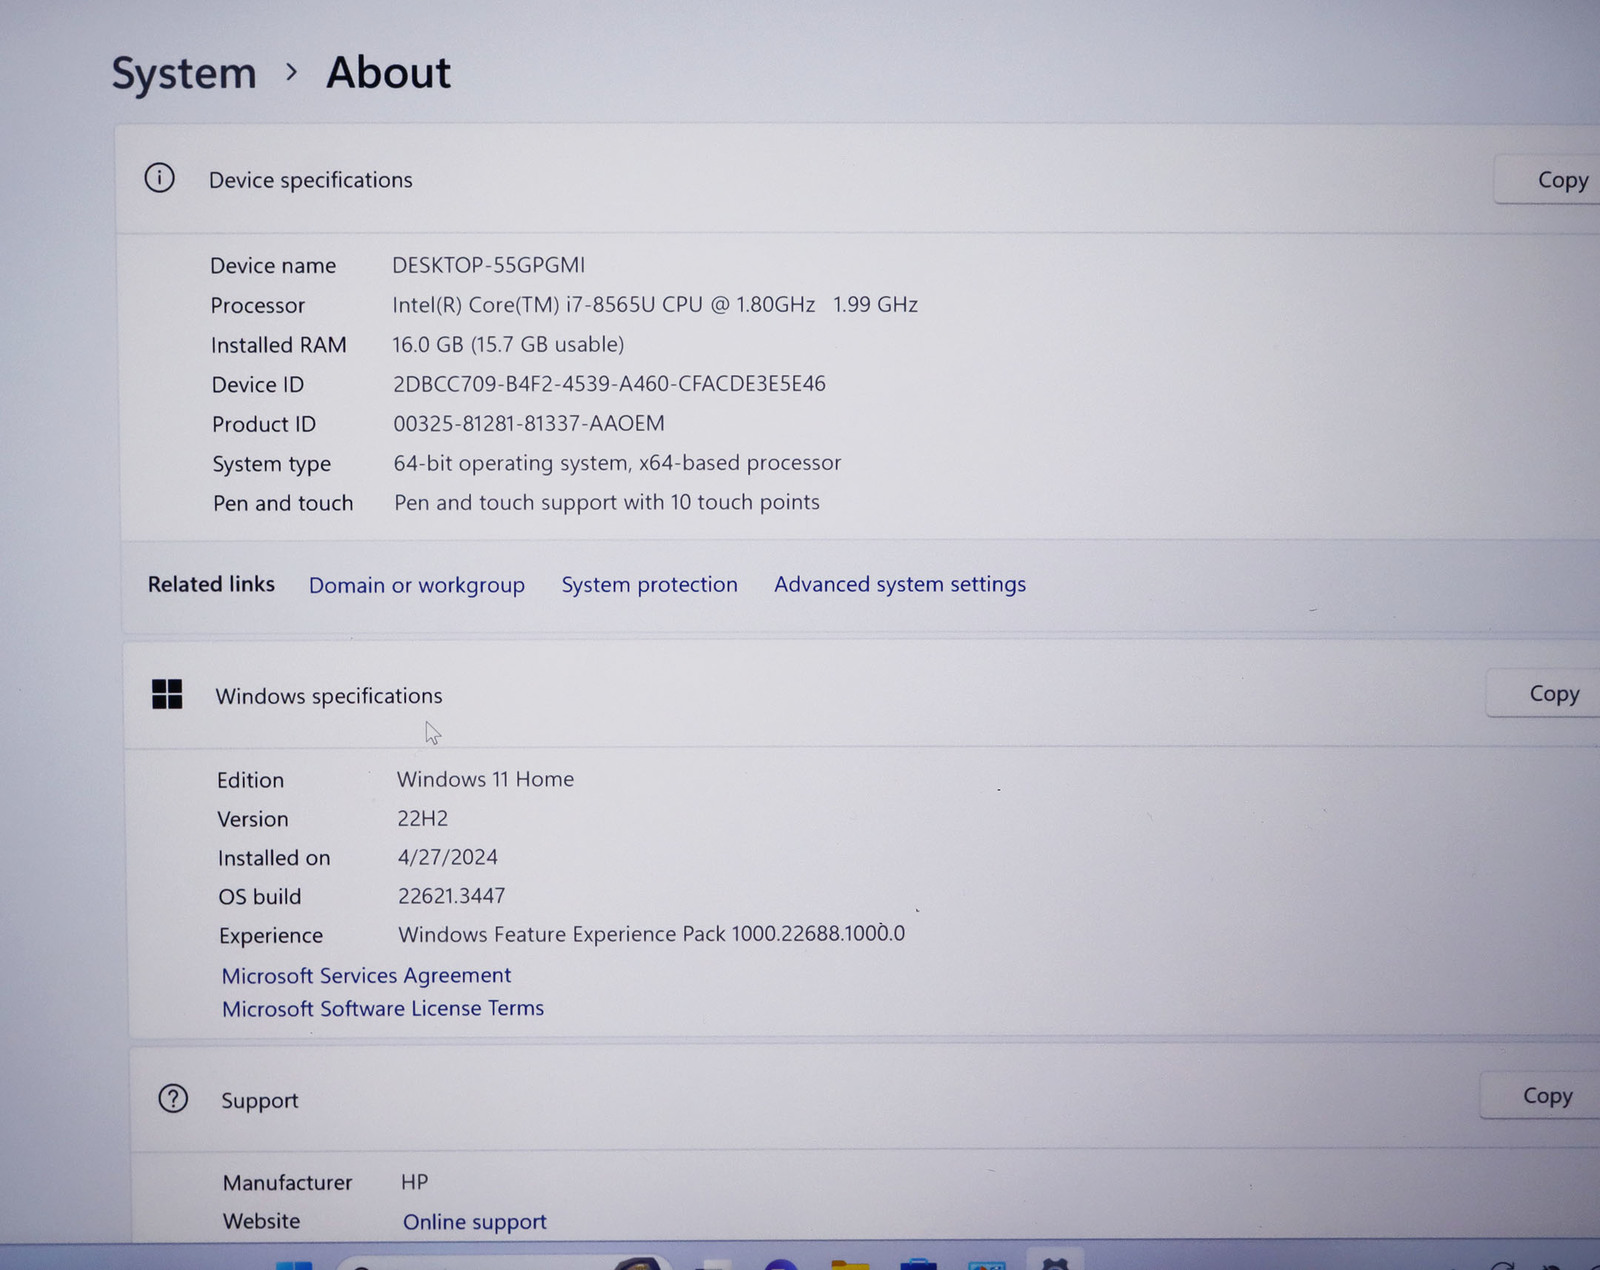Screen dimensions: 1600x1270
Task: Click the Product ID label
Action: (x=263, y=425)
